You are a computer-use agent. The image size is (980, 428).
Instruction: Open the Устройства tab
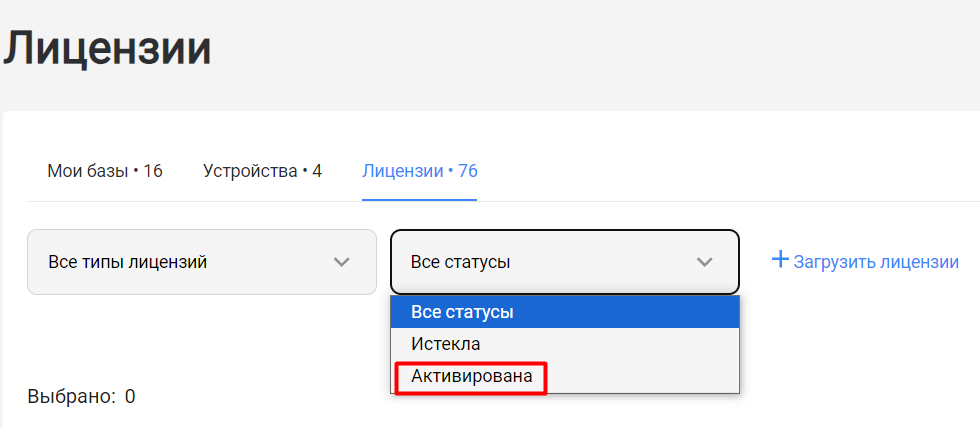click(262, 171)
